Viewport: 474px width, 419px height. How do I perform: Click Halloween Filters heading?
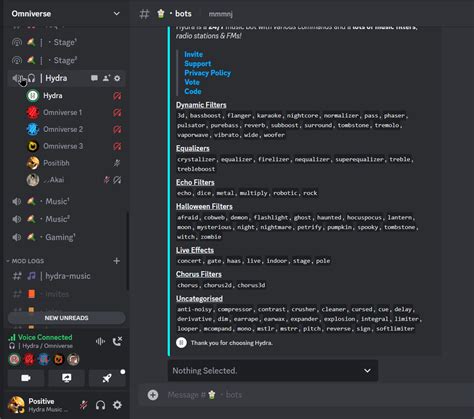click(204, 206)
